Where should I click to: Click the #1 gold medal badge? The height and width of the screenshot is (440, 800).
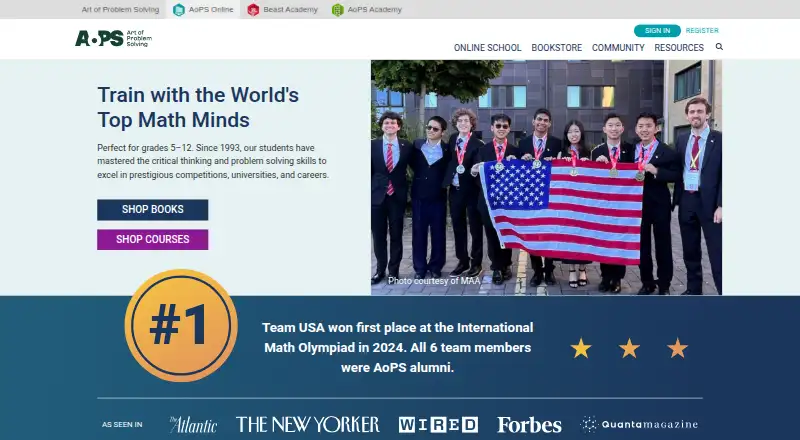pyautogui.click(x=181, y=325)
